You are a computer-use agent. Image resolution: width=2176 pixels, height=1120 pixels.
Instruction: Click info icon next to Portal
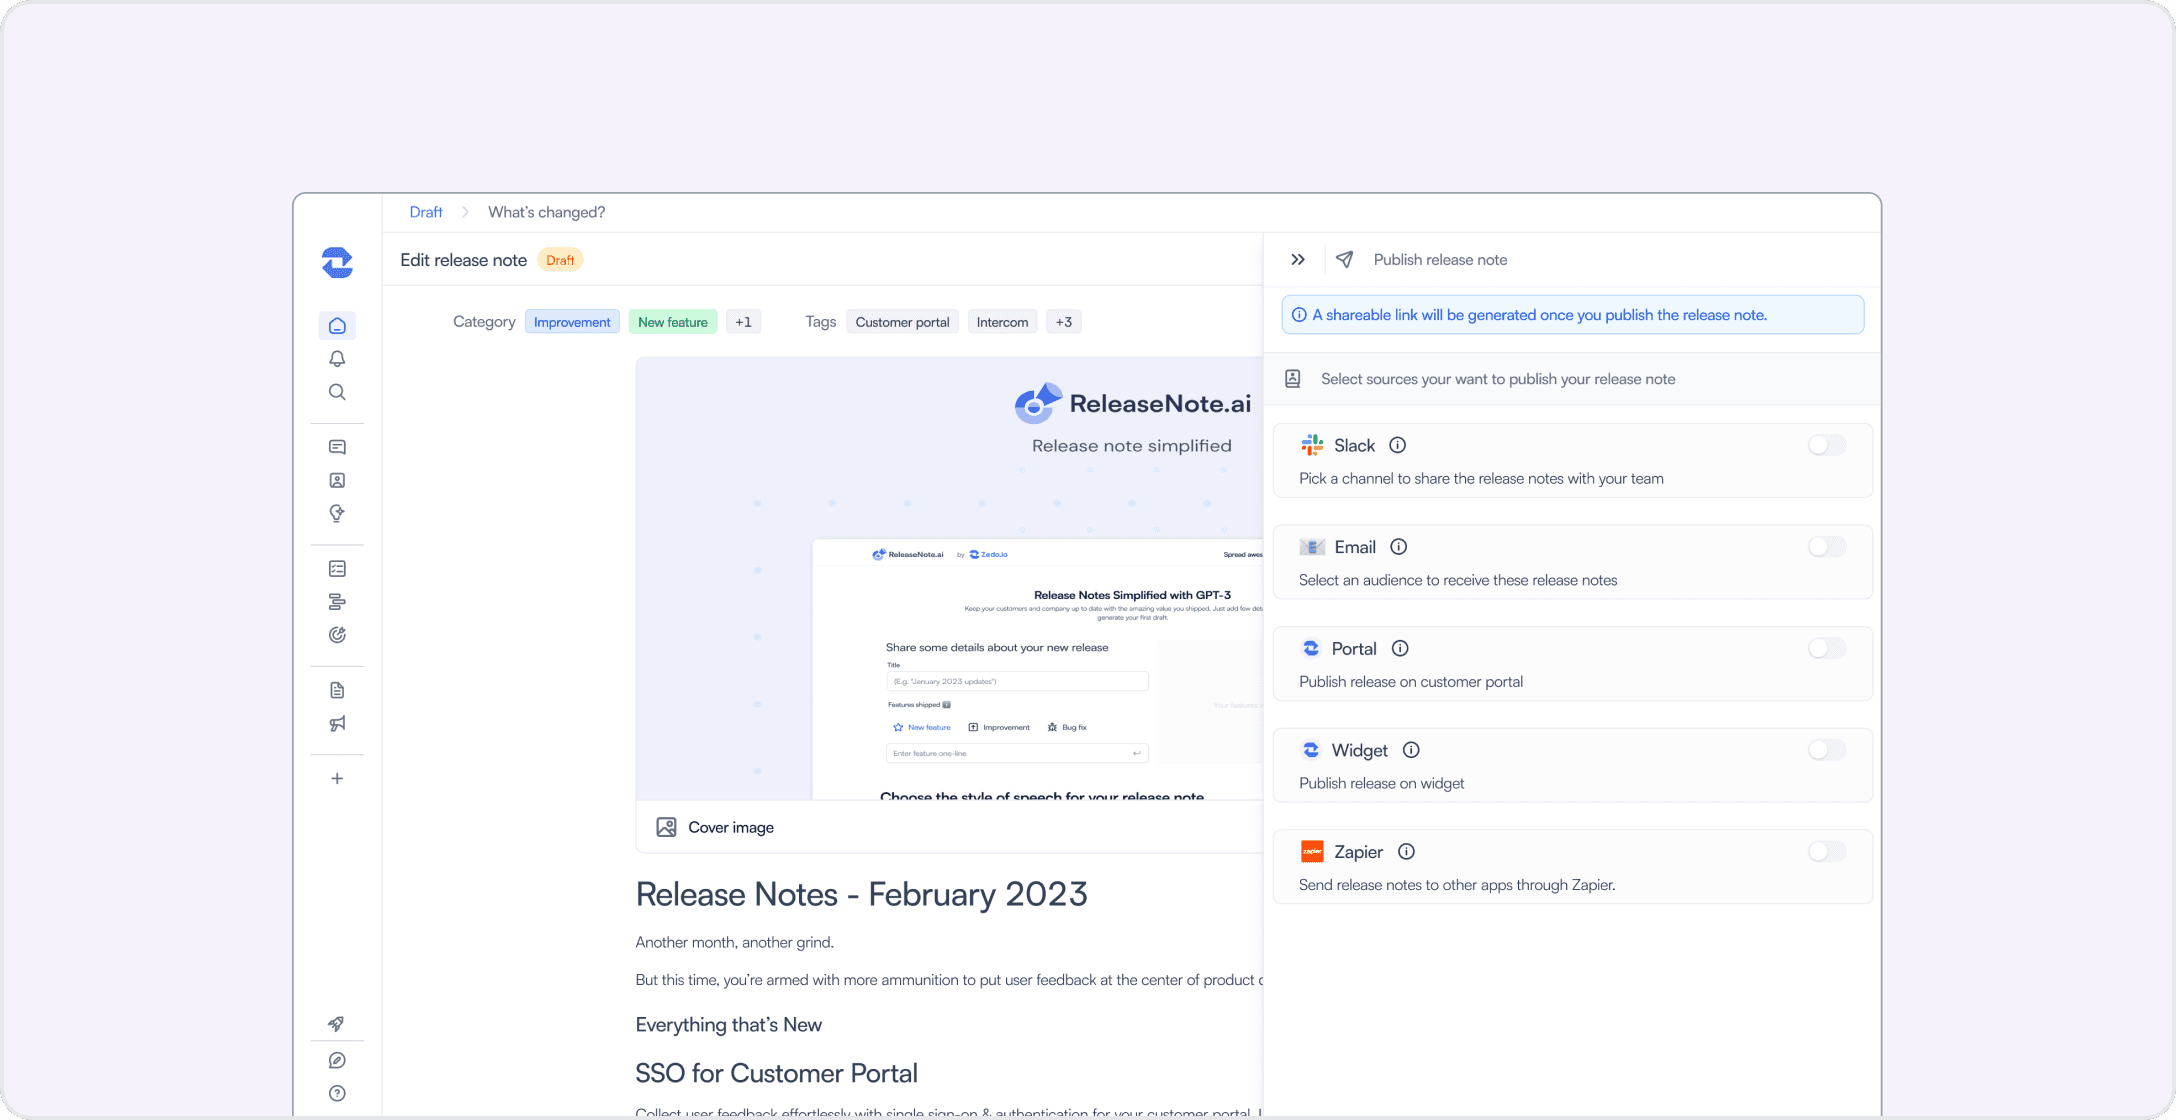coord(1400,648)
